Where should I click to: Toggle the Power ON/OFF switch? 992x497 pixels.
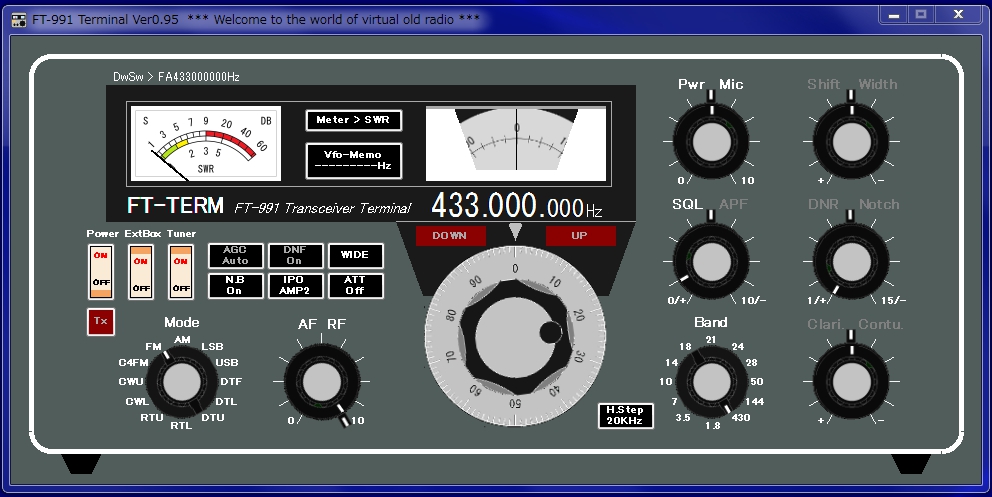pos(101,272)
